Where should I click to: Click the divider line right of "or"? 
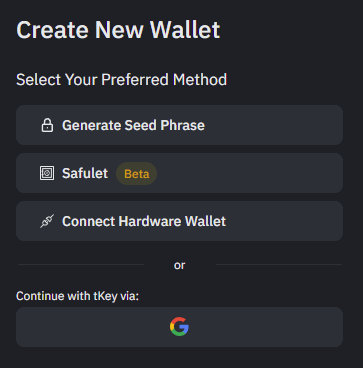coord(279,265)
